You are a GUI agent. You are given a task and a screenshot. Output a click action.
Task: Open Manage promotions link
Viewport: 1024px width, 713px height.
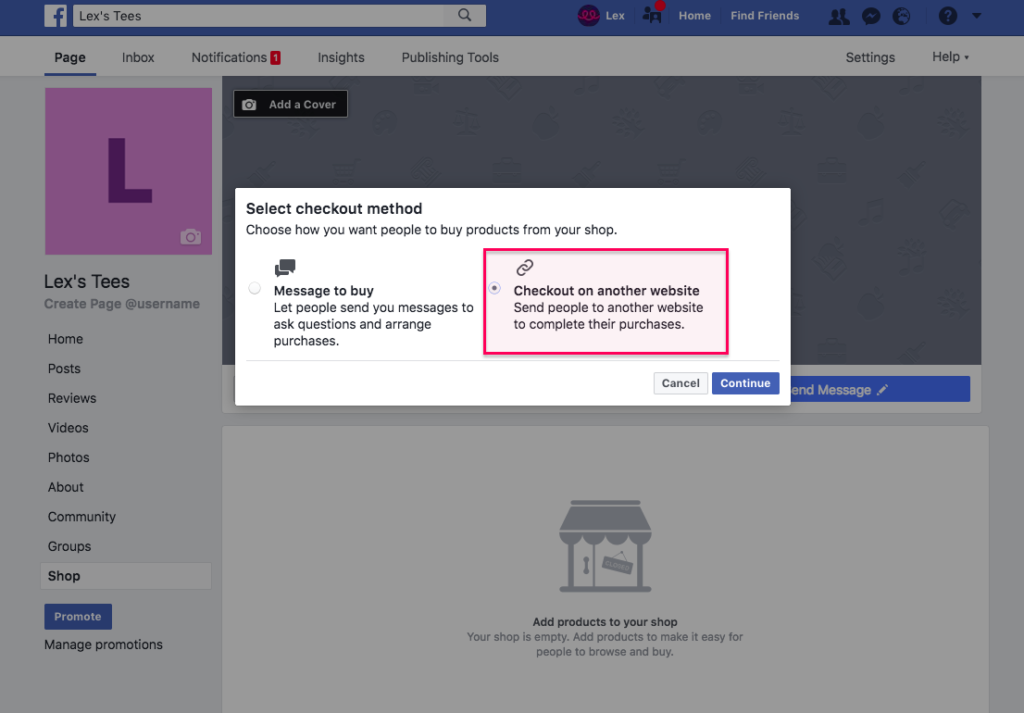point(103,644)
